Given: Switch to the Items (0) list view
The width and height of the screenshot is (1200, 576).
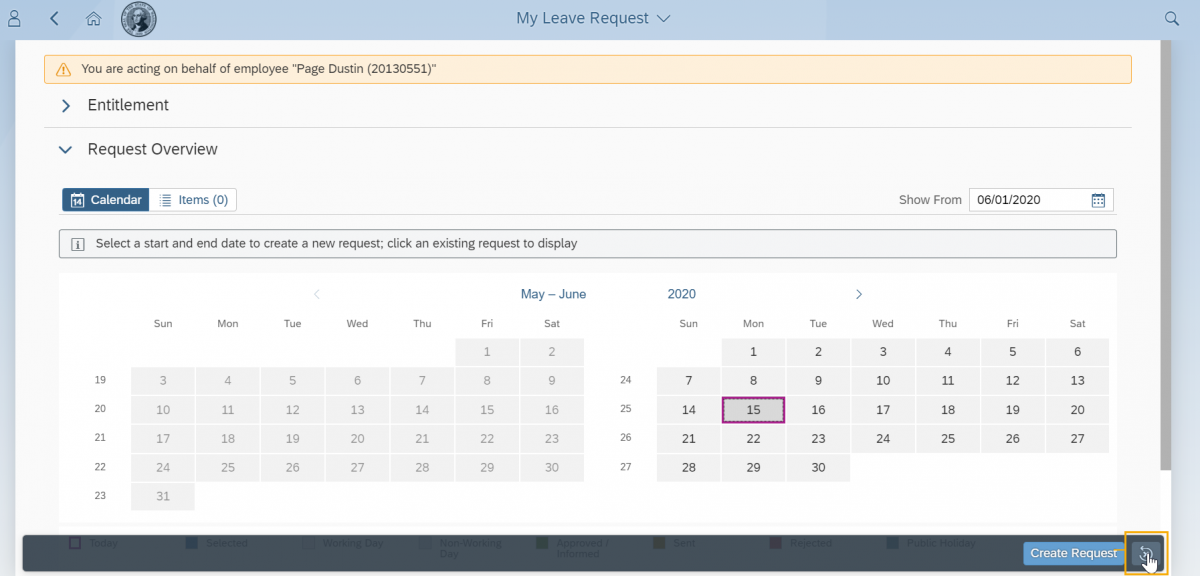Looking at the screenshot, I should pos(194,200).
